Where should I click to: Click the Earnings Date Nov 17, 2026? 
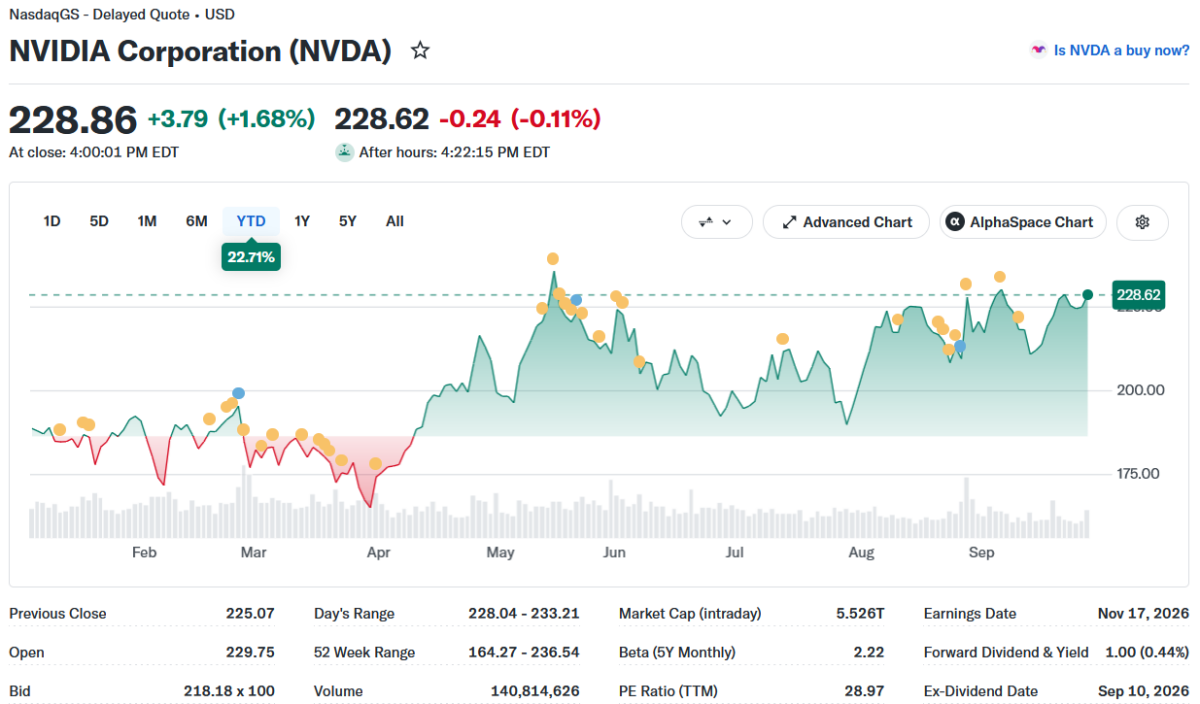(x=1143, y=614)
